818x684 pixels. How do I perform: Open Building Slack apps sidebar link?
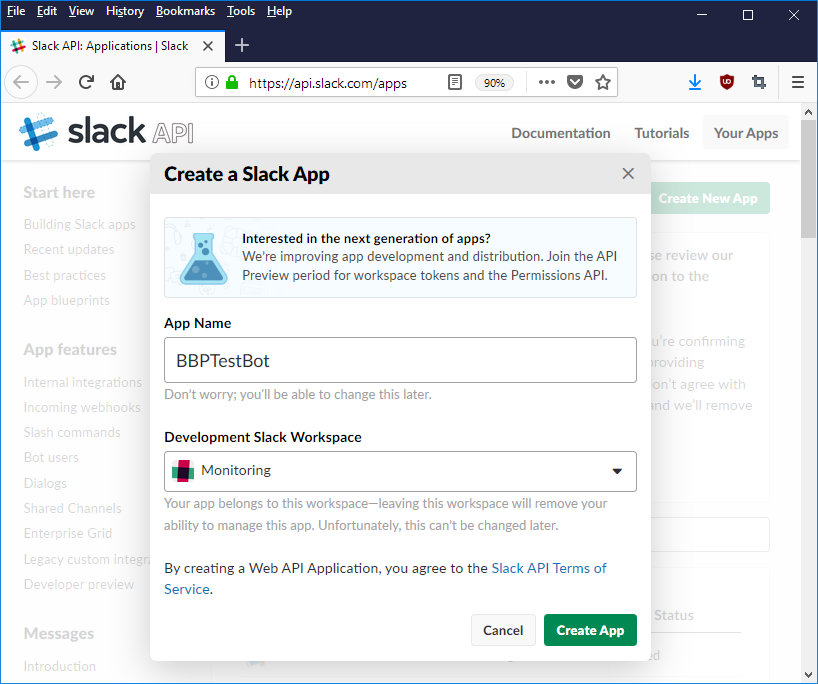click(x=79, y=224)
